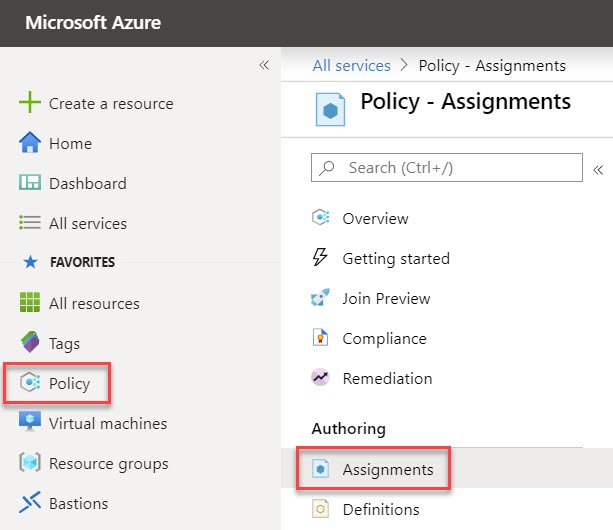Click the Virtual machines monitor icon
Screen dimensions: 613x530
click(31, 423)
